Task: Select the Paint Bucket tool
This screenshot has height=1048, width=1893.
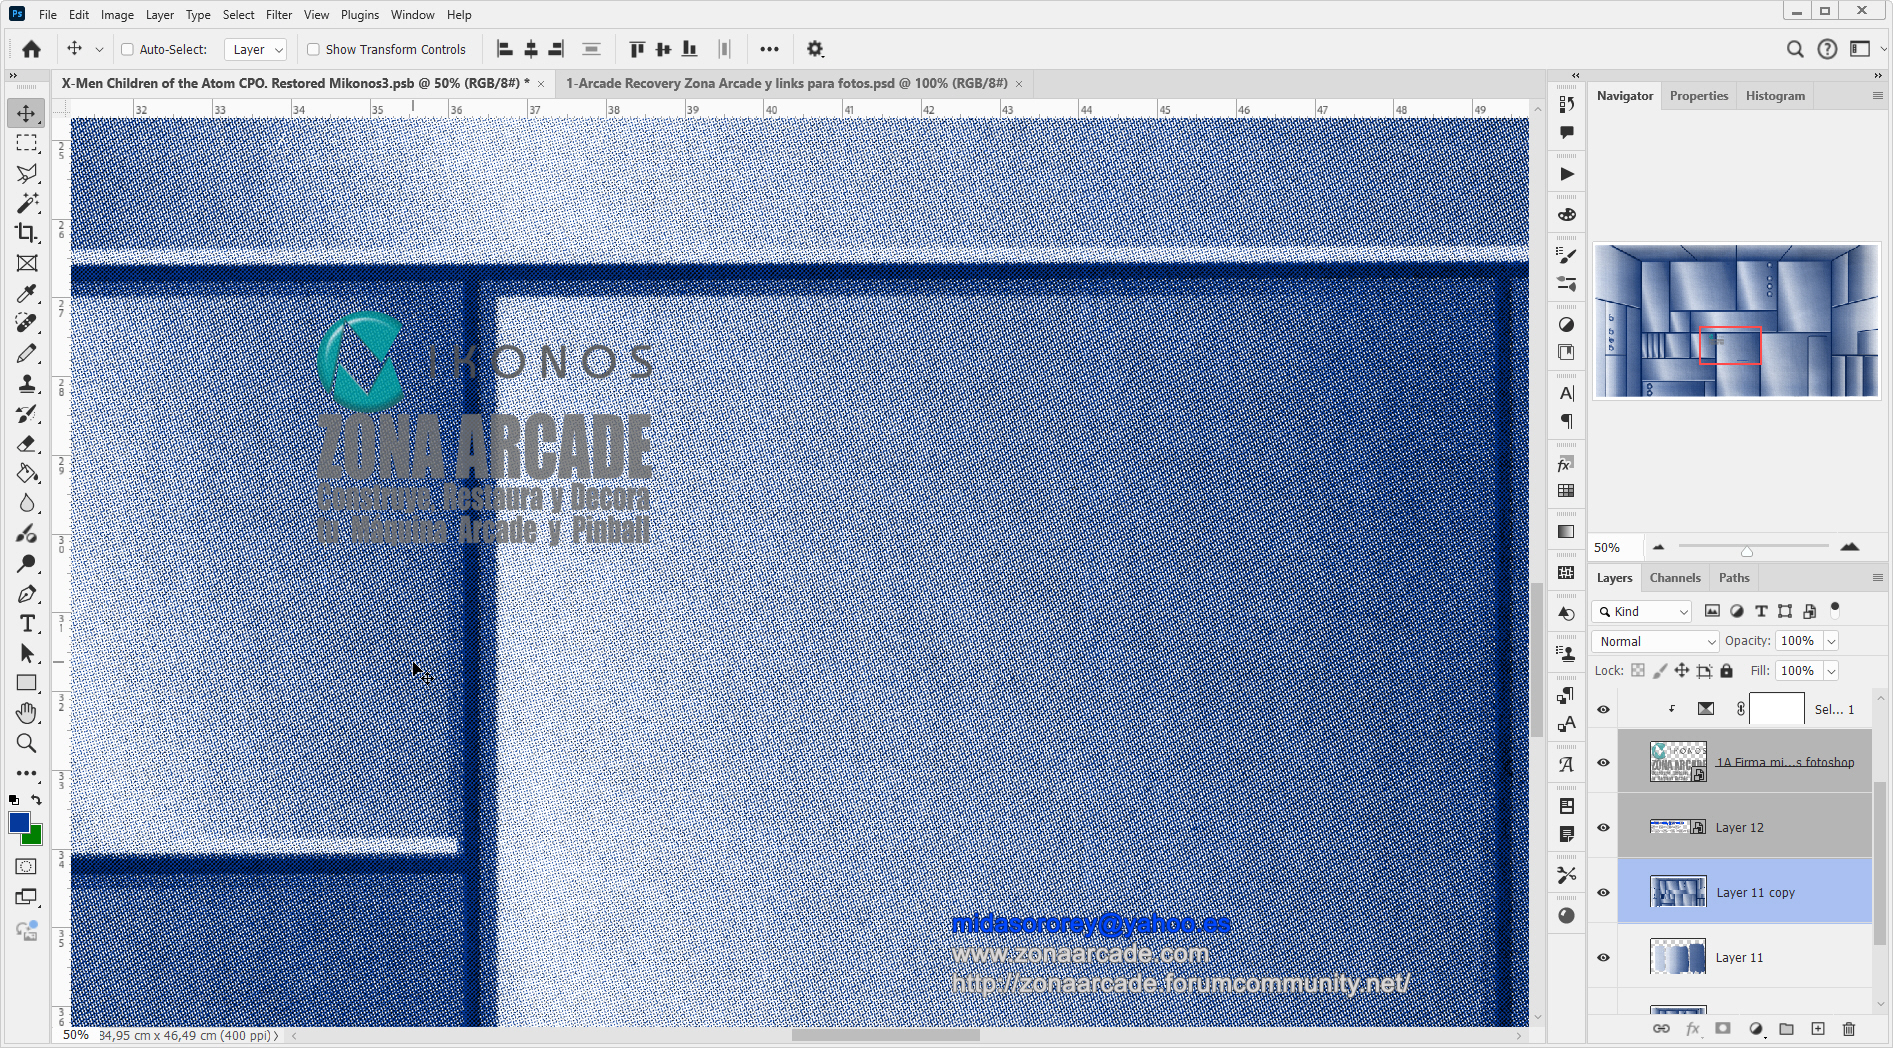Action: pos(27,473)
